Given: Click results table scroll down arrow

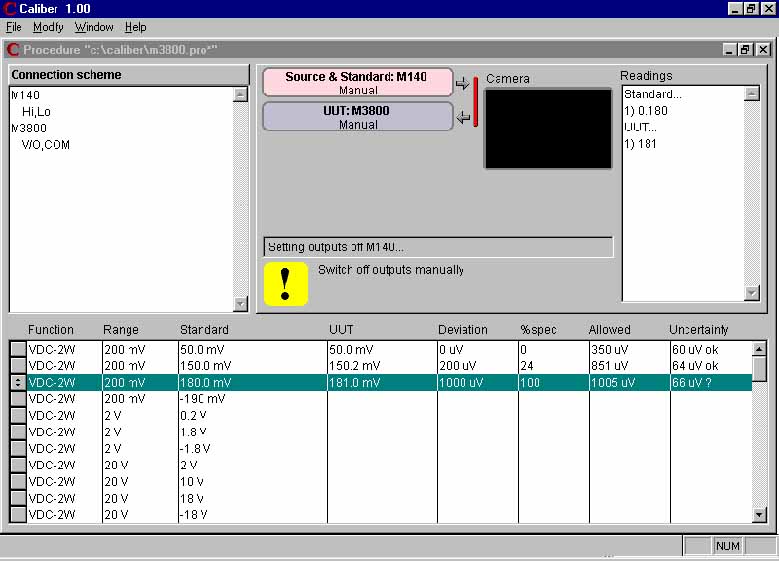Looking at the screenshot, I should coord(759,515).
